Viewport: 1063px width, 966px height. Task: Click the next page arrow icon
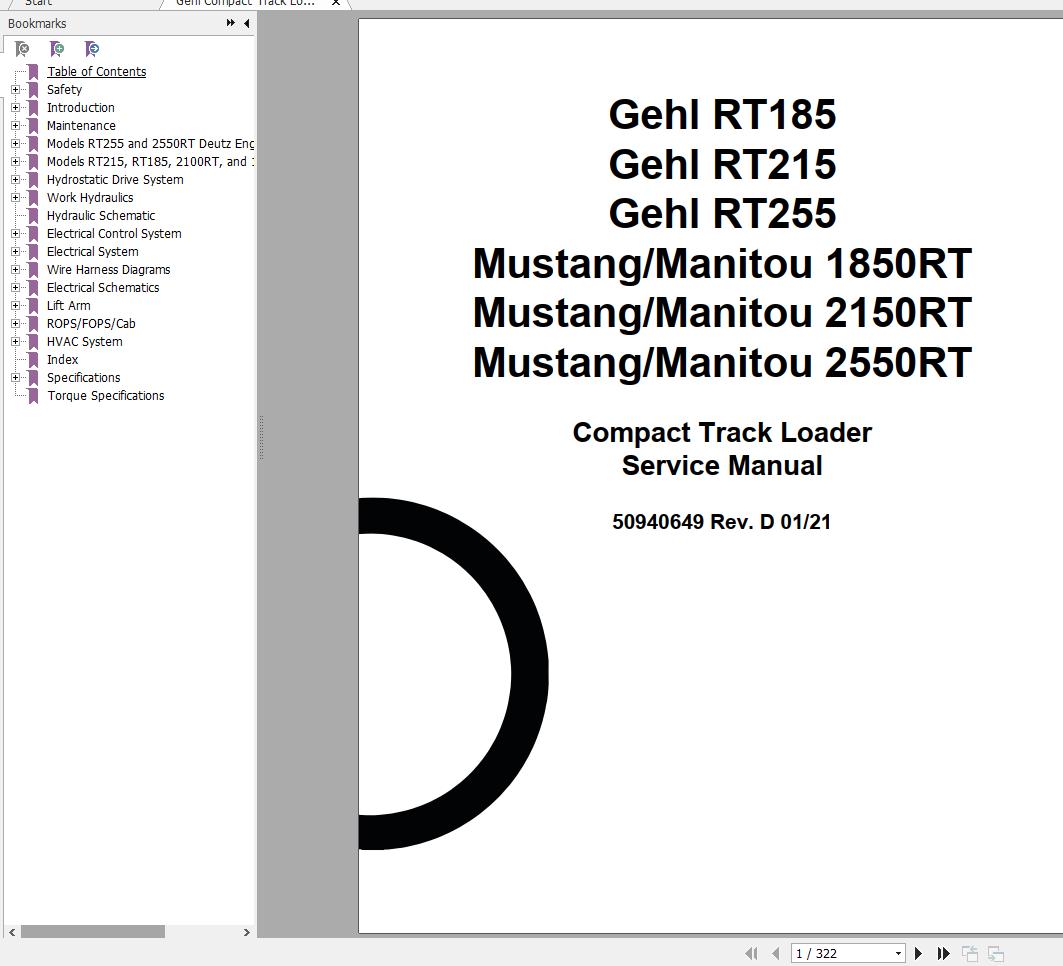[x=918, y=953]
